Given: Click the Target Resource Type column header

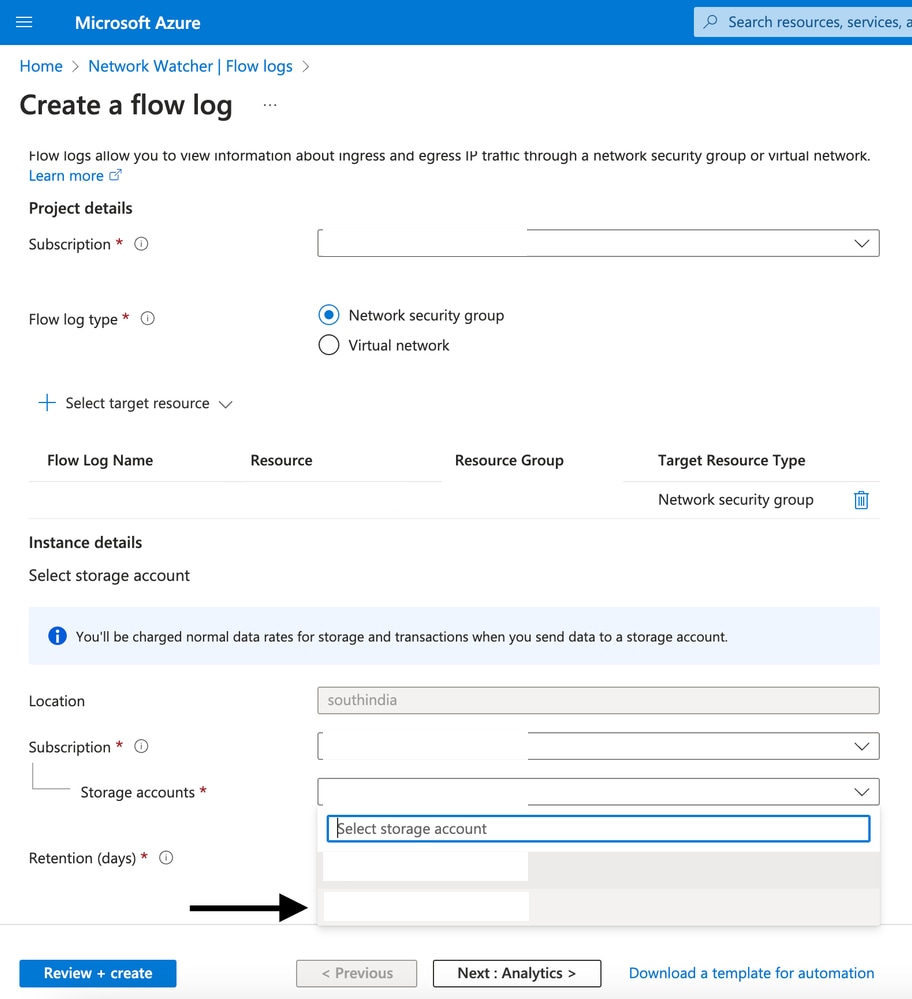Looking at the screenshot, I should click(732, 460).
